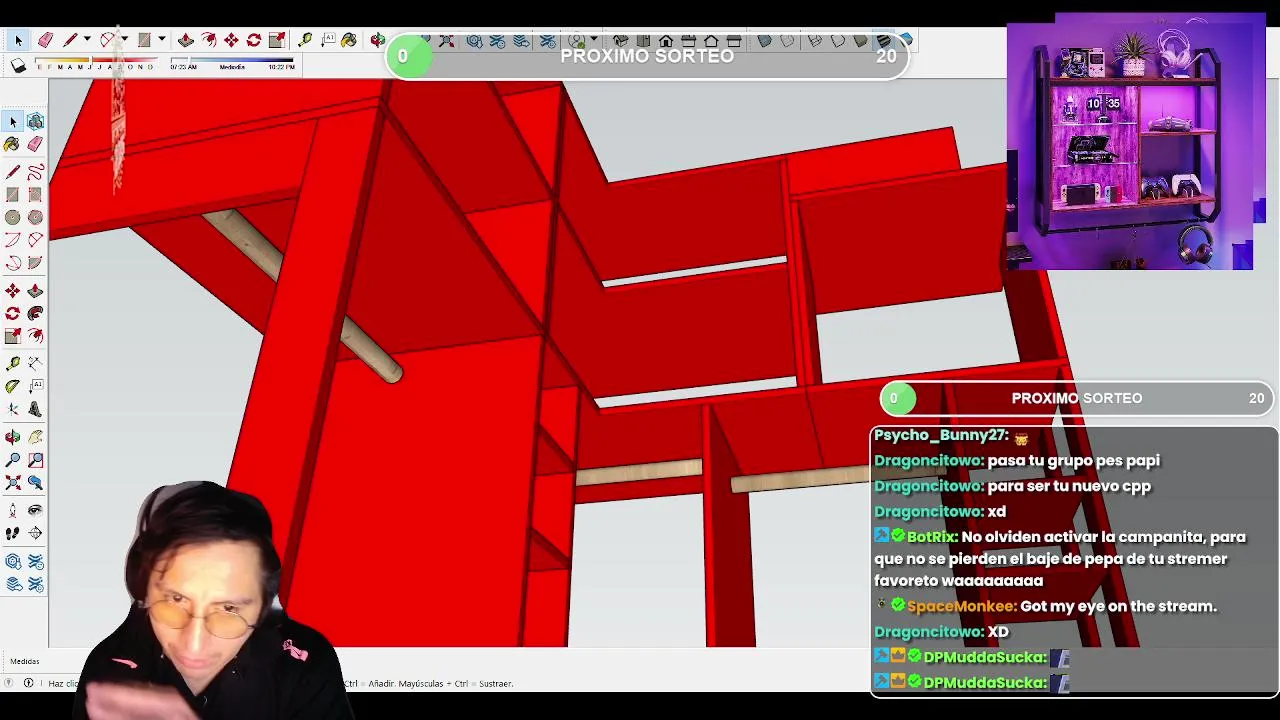Pick the Rotated Rectangle tool
This screenshot has width=1280, height=720.
(35, 195)
